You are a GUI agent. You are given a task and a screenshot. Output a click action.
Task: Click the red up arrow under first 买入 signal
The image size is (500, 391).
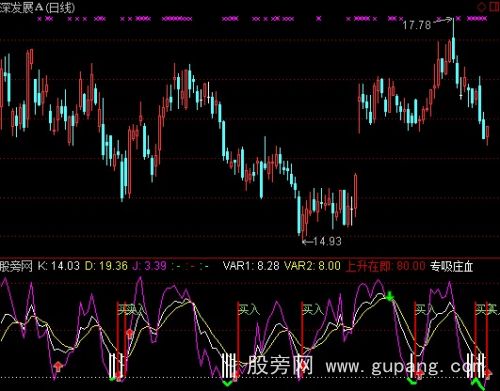130,333
